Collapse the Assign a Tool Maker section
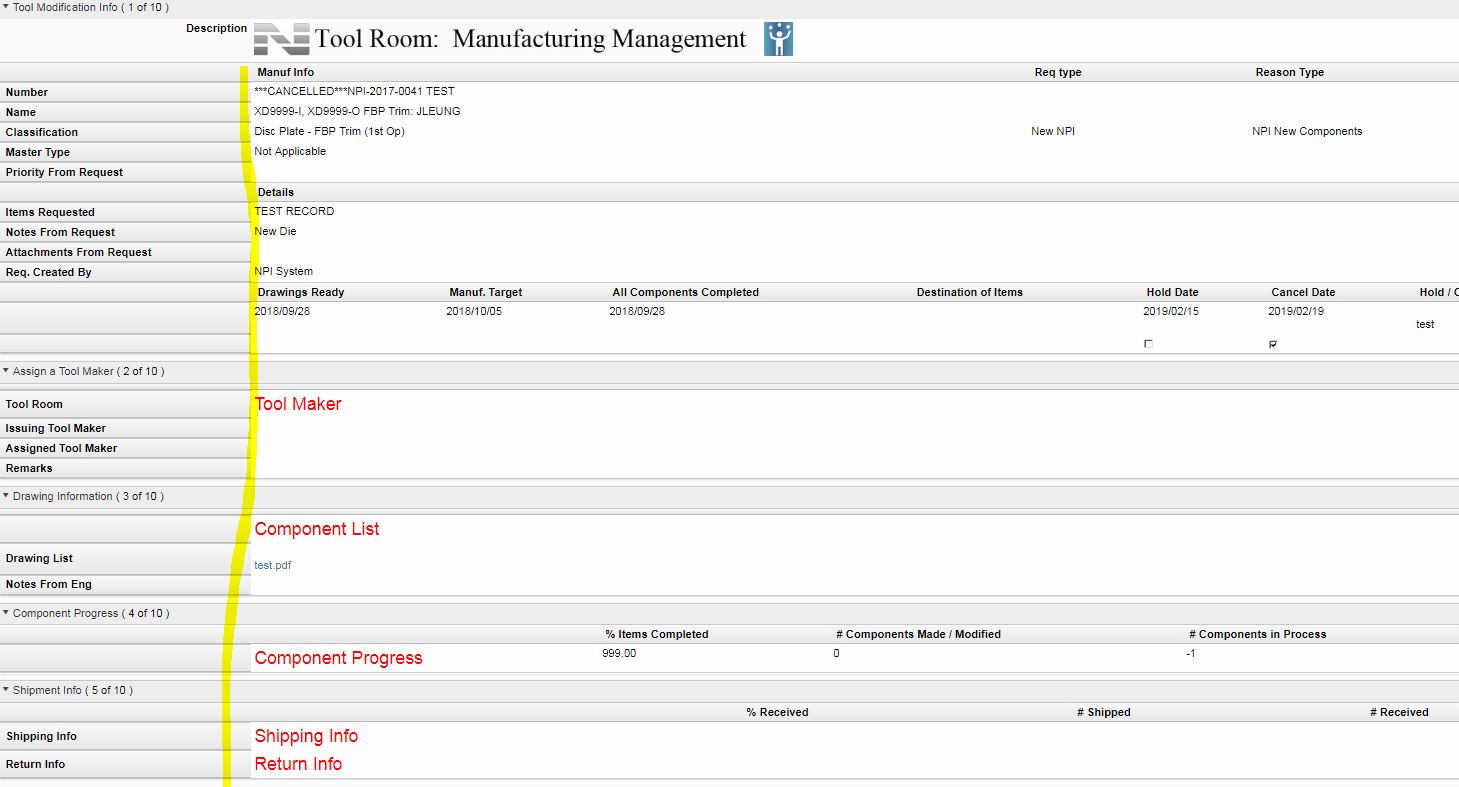The image size is (1459, 787). coord(8,370)
